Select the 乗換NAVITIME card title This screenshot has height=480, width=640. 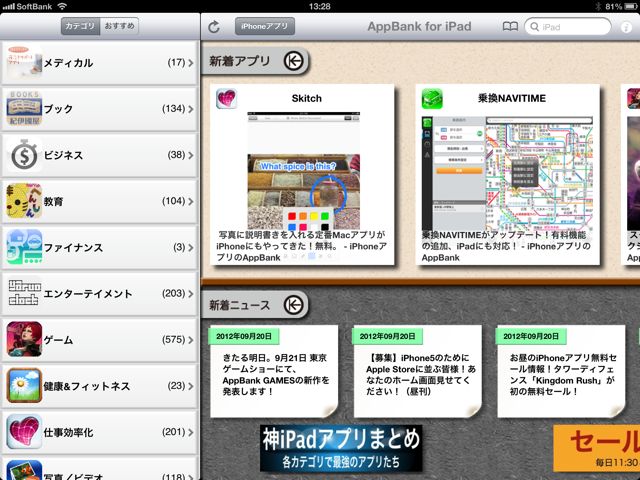512,98
